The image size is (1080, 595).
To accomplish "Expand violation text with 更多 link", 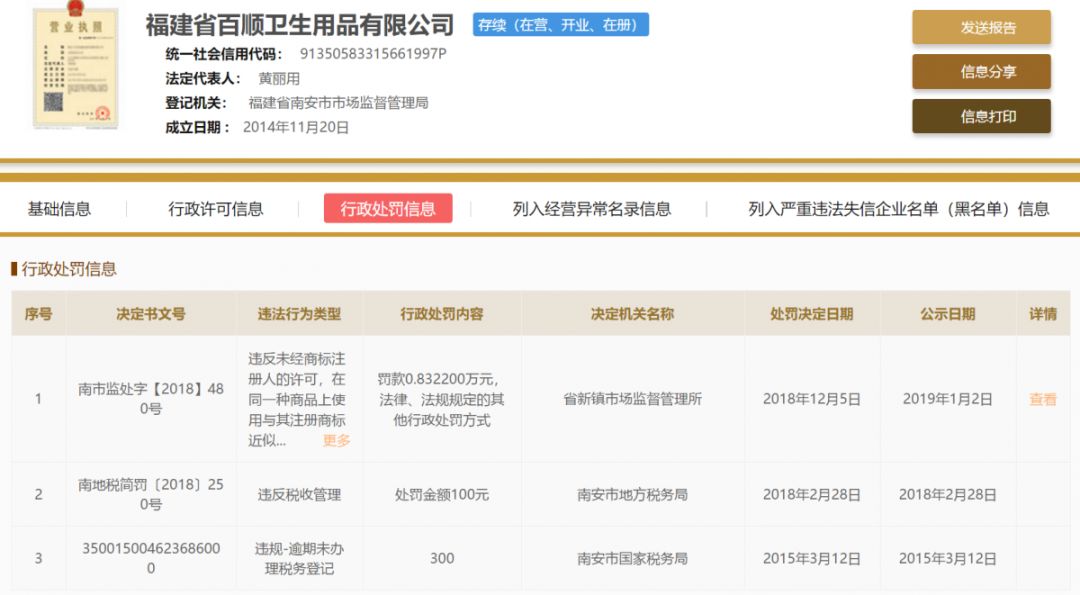I will click(336, 440).
